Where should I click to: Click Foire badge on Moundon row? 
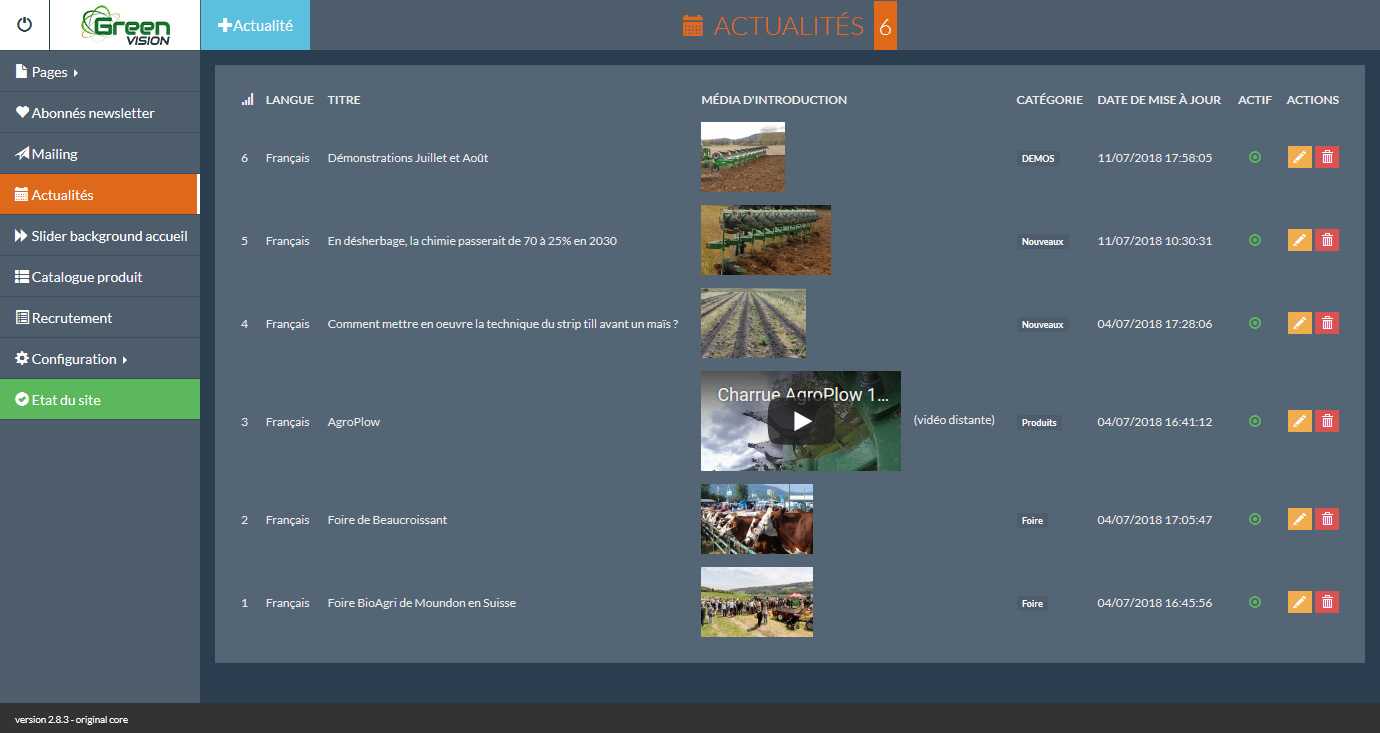1032,603
